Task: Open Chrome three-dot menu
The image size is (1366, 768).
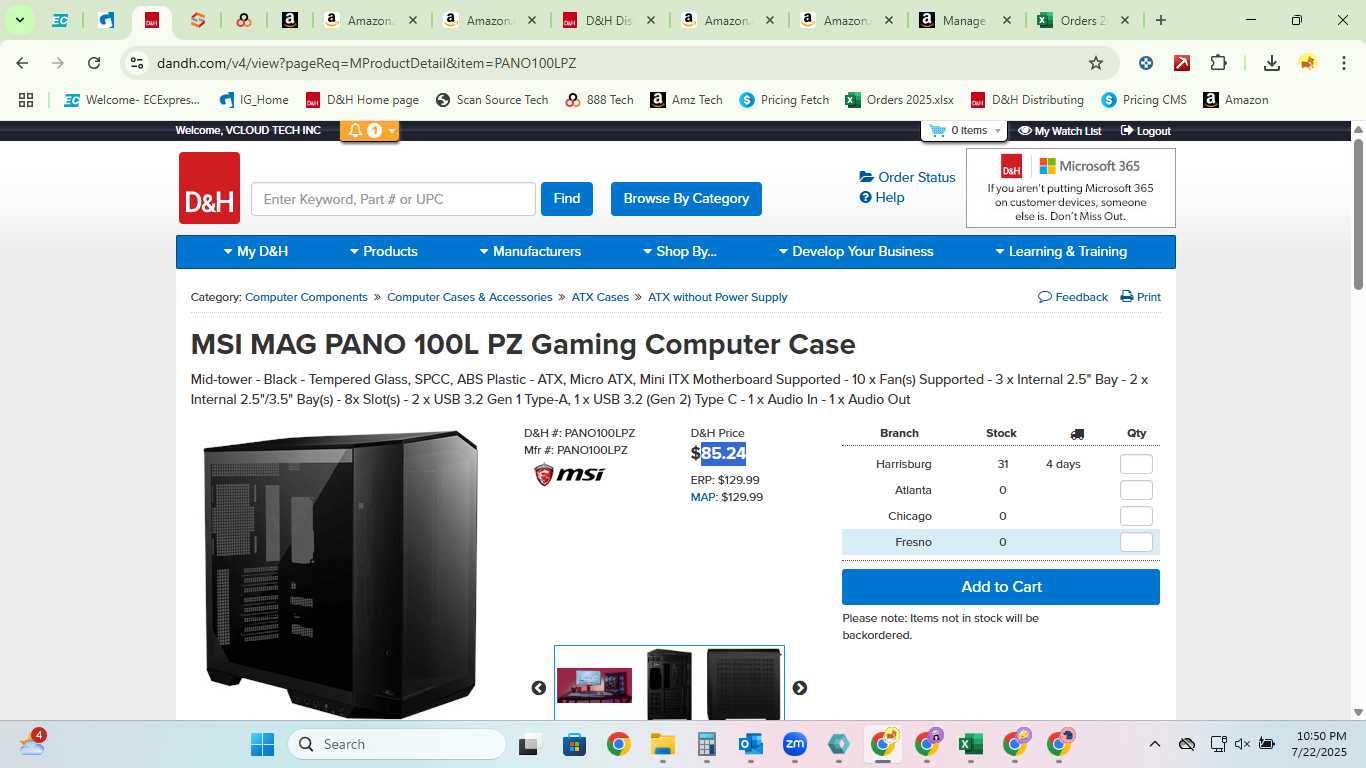Action: (x=1342, y=63)
